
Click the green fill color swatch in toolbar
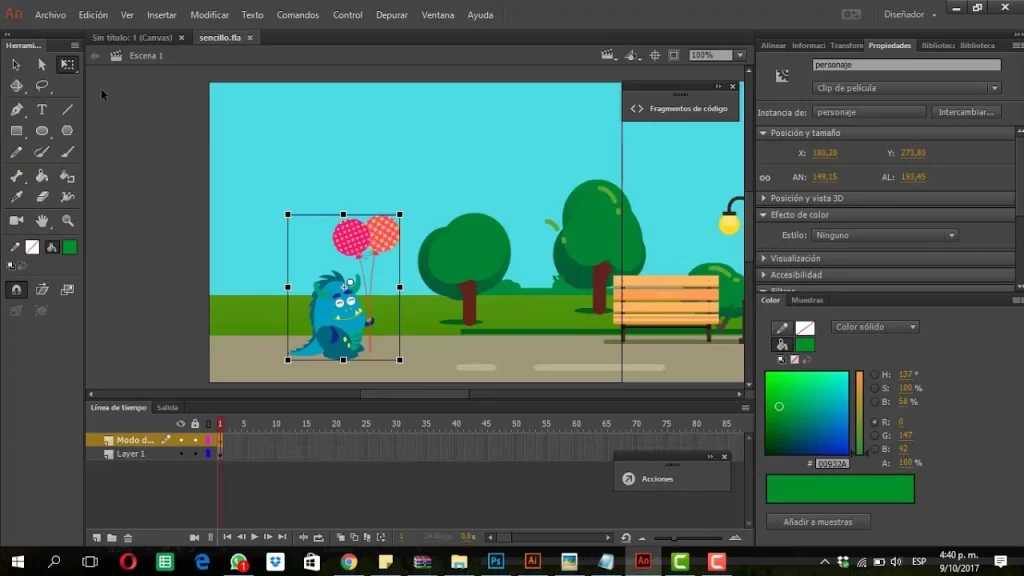[x=69, y=247]
